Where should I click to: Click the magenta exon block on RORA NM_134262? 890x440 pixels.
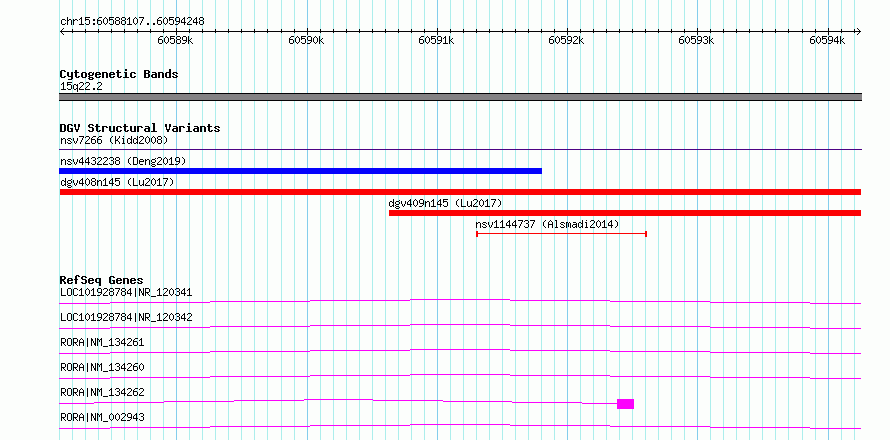pos(625,404)
